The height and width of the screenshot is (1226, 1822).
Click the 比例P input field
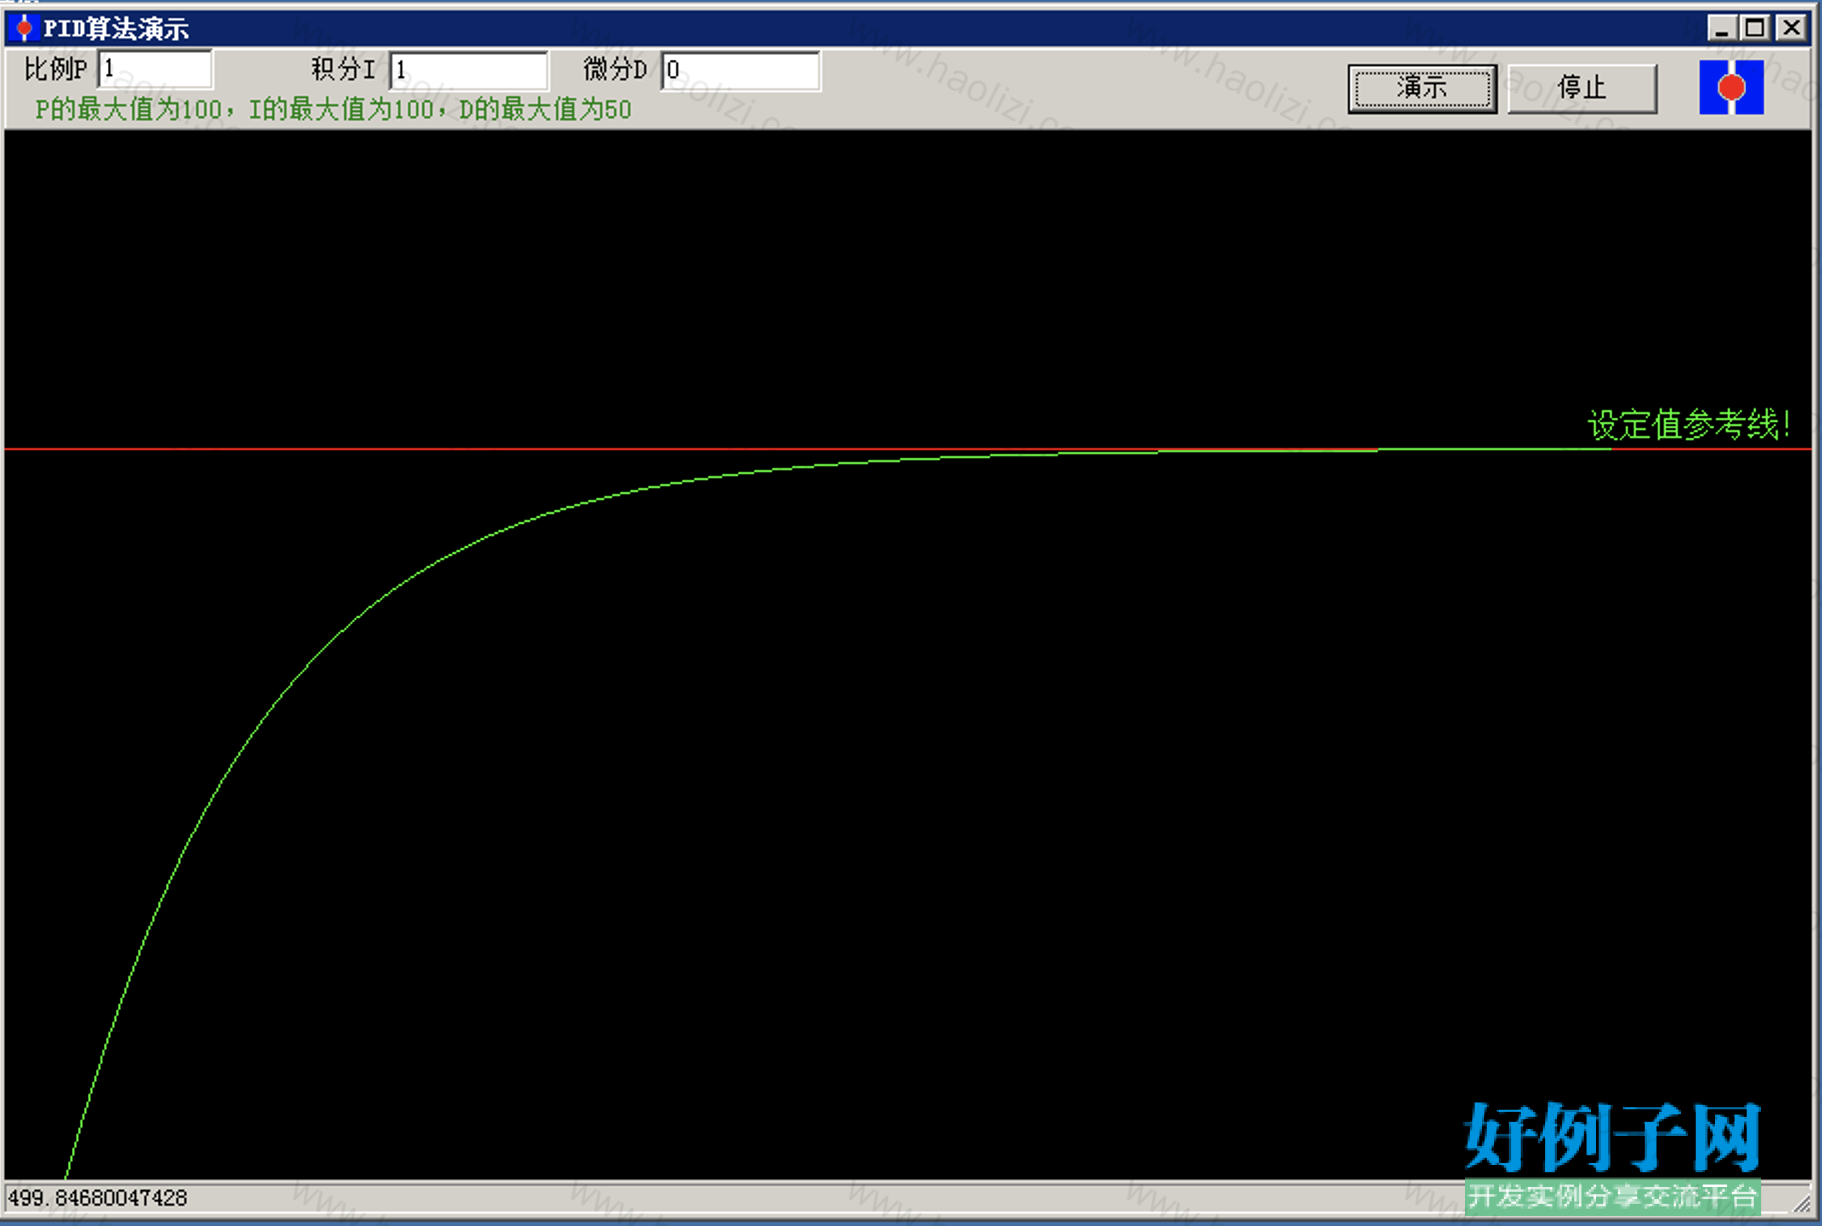[156, 70]
